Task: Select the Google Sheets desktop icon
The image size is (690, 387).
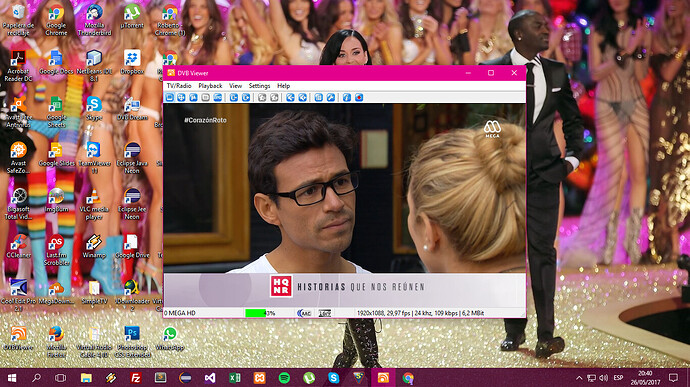Action: (56, 112)
